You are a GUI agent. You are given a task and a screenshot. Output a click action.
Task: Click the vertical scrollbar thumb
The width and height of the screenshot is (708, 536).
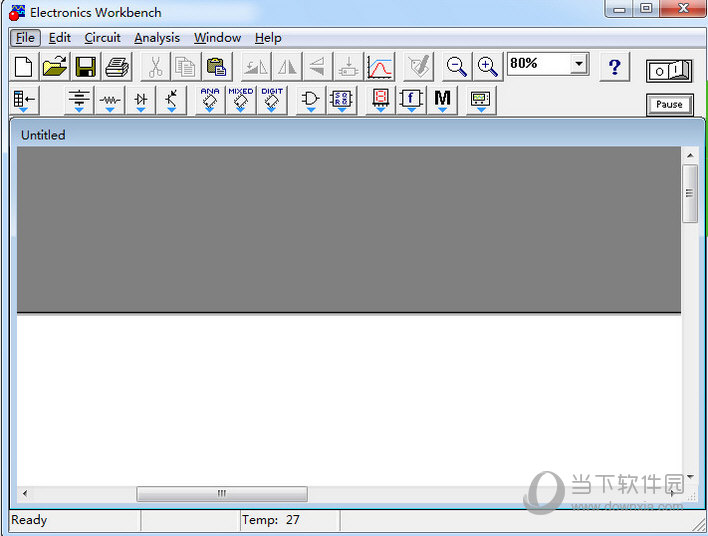pyautogui.click(x=689, y=193)
